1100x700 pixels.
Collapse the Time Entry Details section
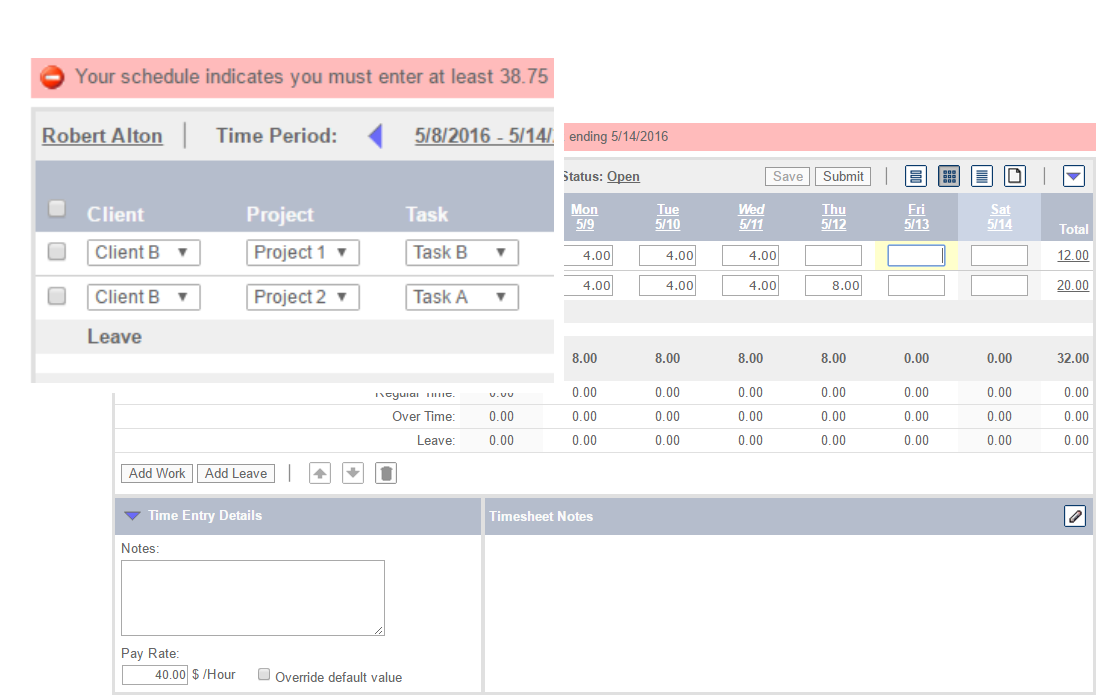pos(132,516)
